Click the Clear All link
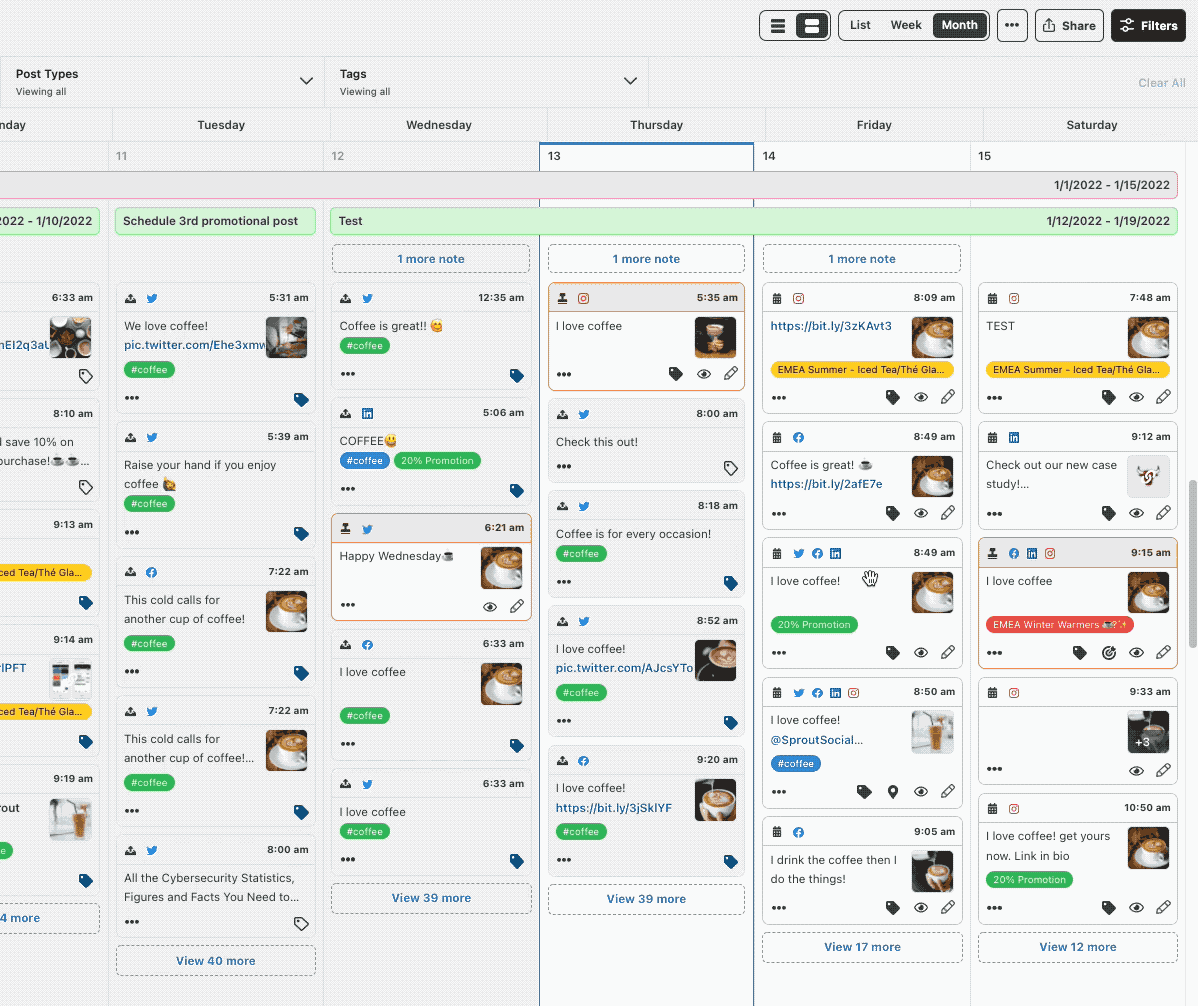This screenshot has height=1006, width=1198. (x=1161, y=83)
